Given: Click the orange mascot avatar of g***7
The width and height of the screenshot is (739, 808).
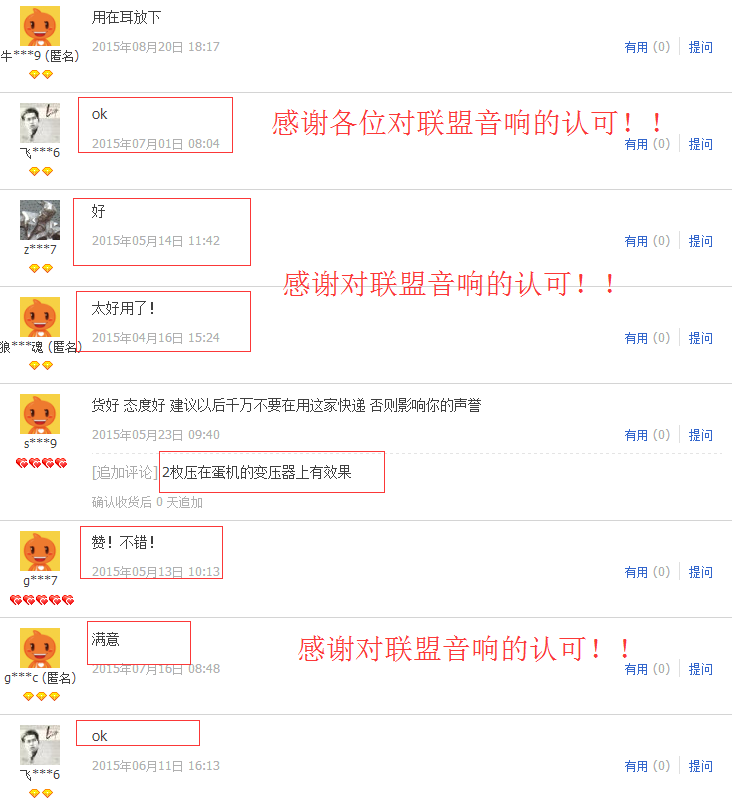Looking at the screenshot, I should pos(40,551).
